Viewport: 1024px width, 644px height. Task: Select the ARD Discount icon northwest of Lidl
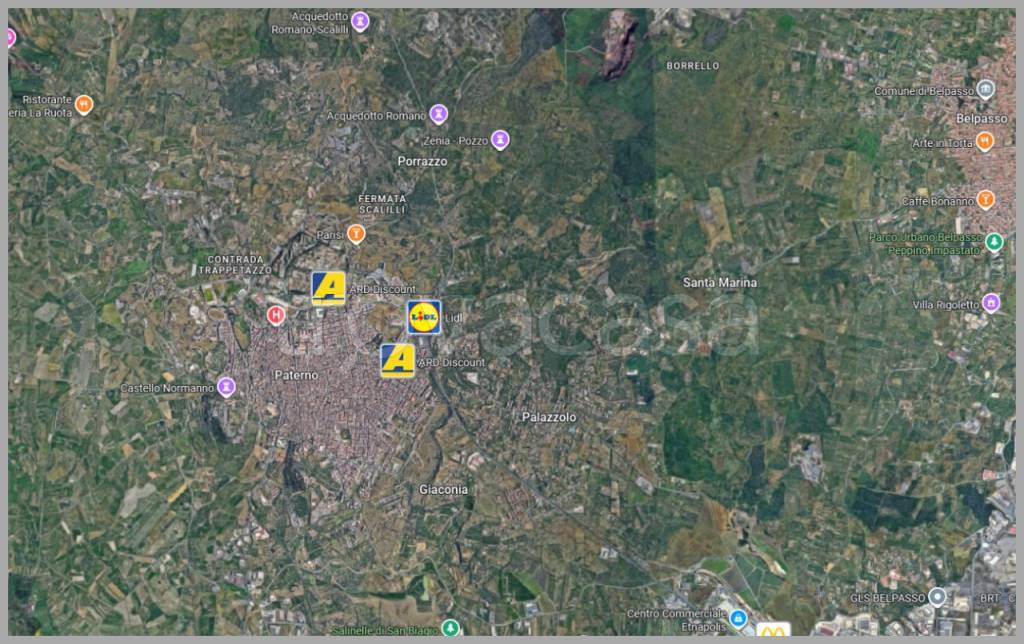click(328, 288)
